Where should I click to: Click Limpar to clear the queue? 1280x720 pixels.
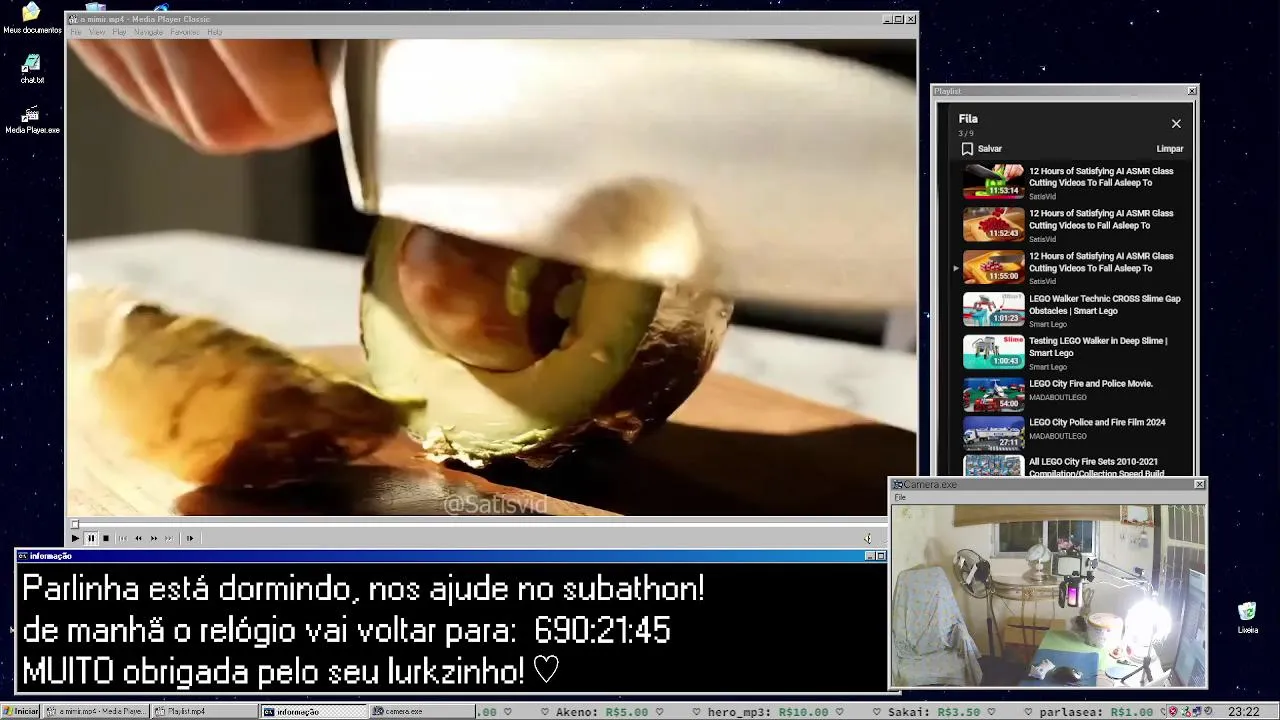1170,149
